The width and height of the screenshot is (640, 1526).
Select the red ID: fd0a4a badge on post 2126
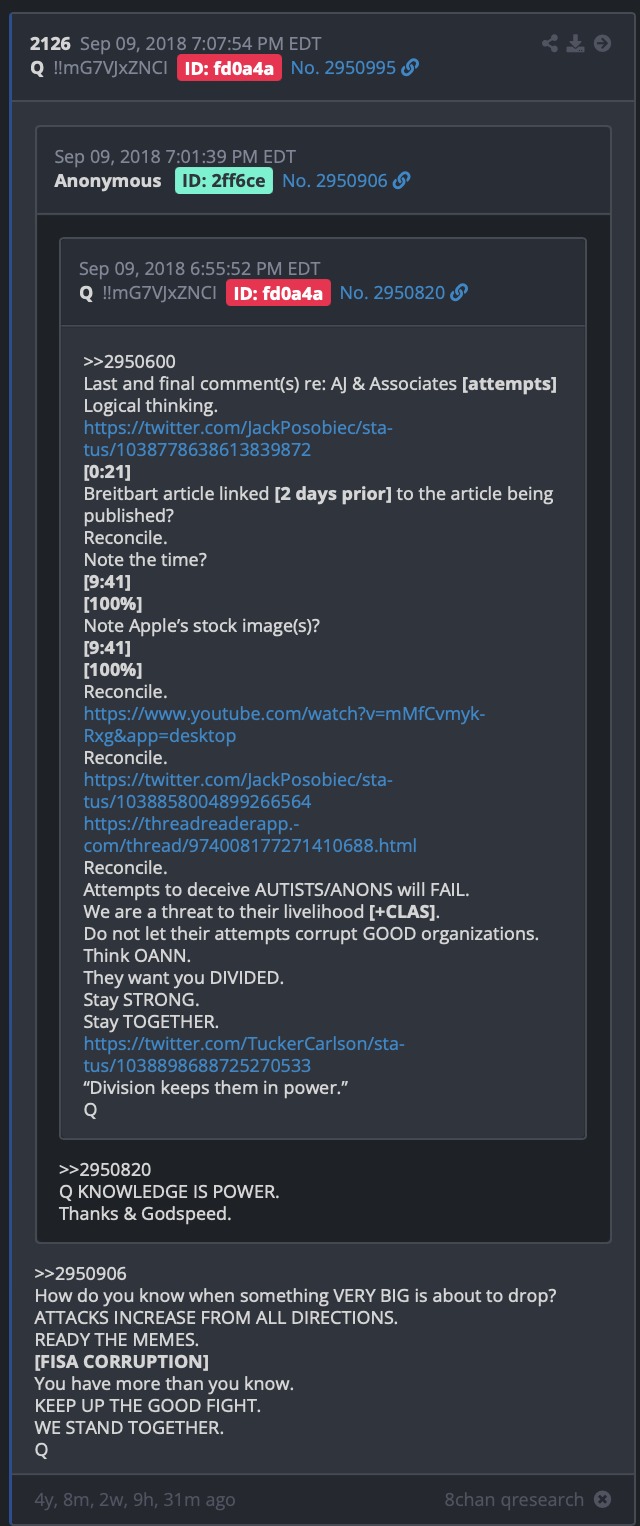230,68
